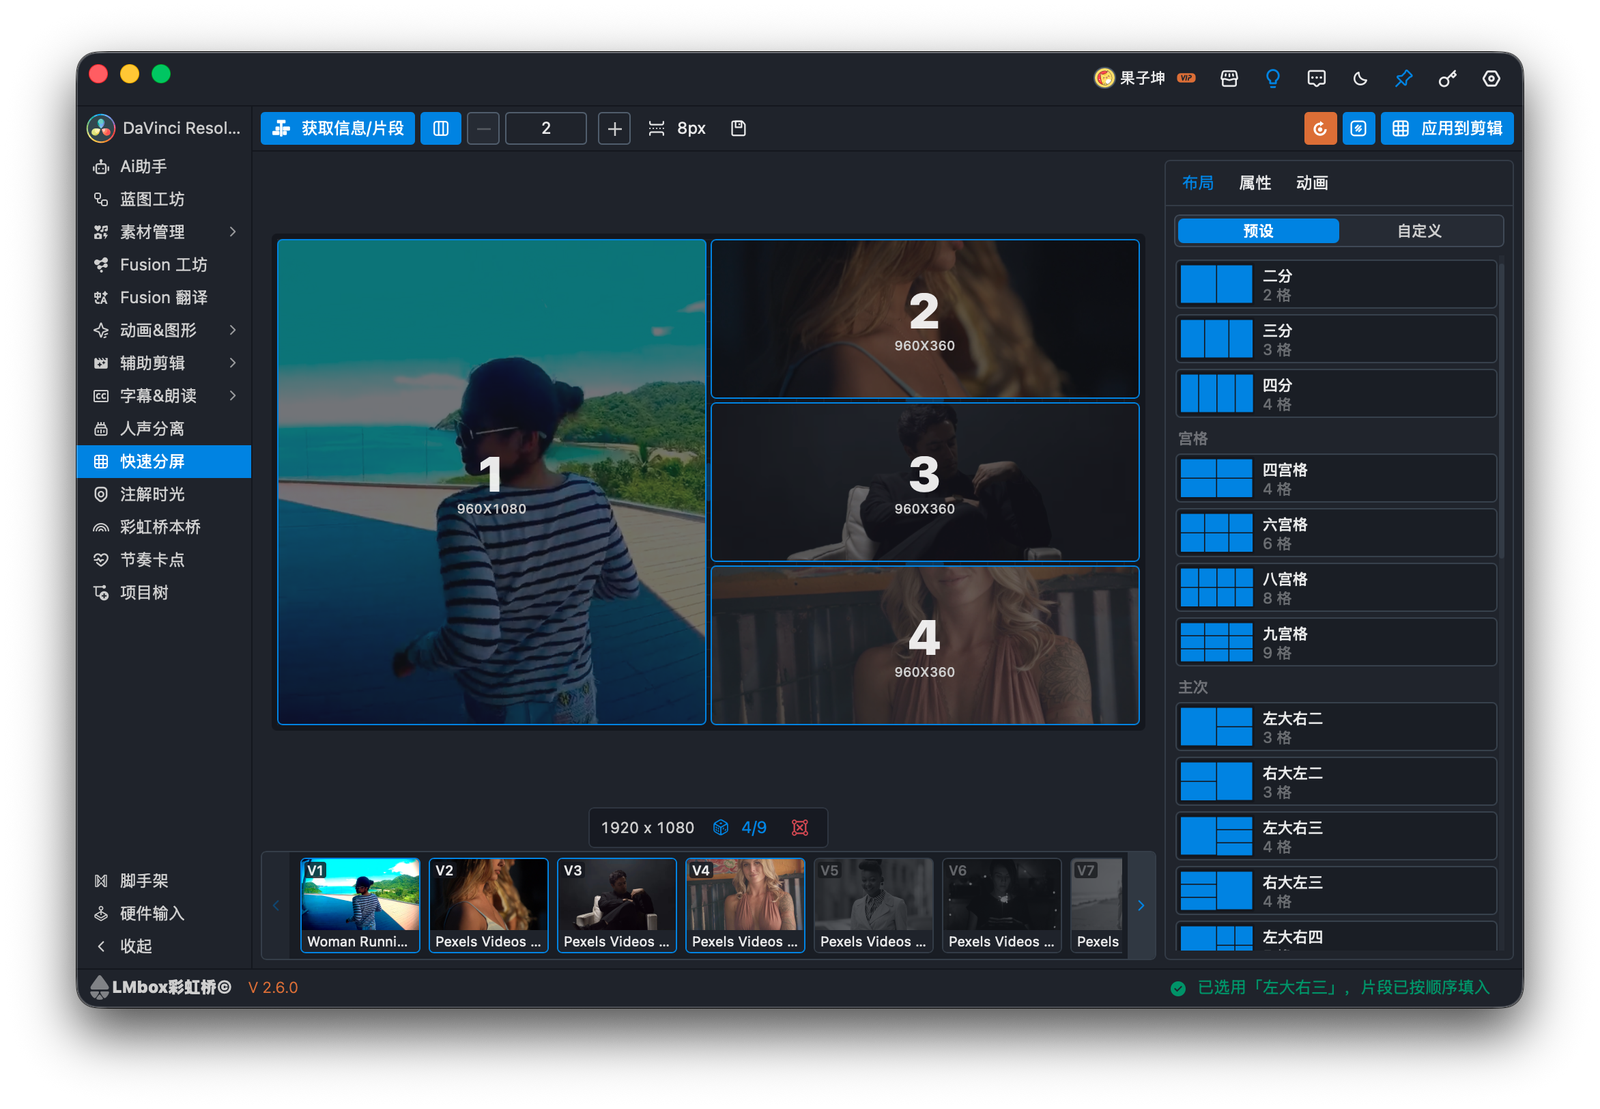This screenshot has height=1109, width=1600.
Task: Click 应用到剪辑 button
Action: pos(1447,128)
